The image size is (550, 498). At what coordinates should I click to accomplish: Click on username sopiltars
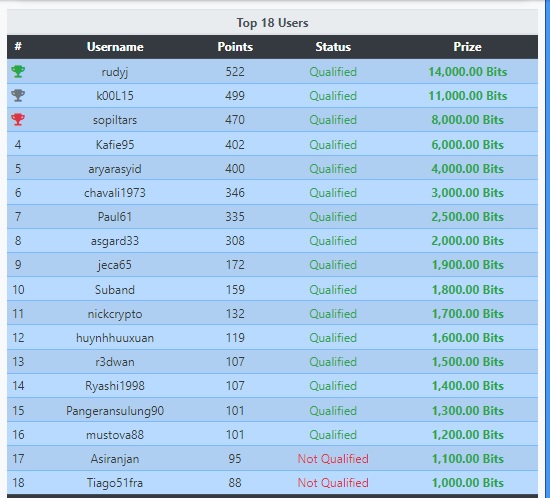click(115, 120)
